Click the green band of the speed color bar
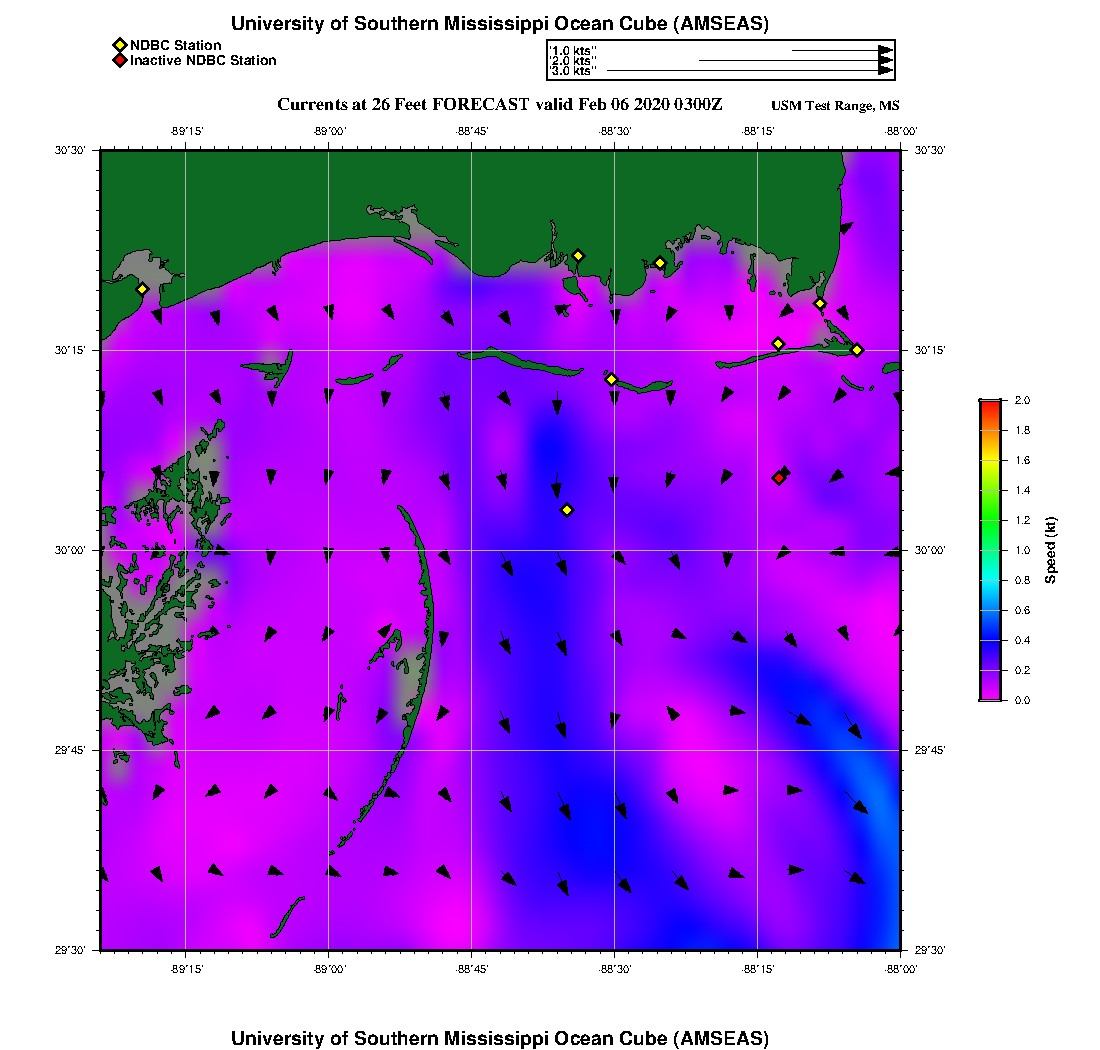Screen dimensions: 1100x1050 point(990,520)
